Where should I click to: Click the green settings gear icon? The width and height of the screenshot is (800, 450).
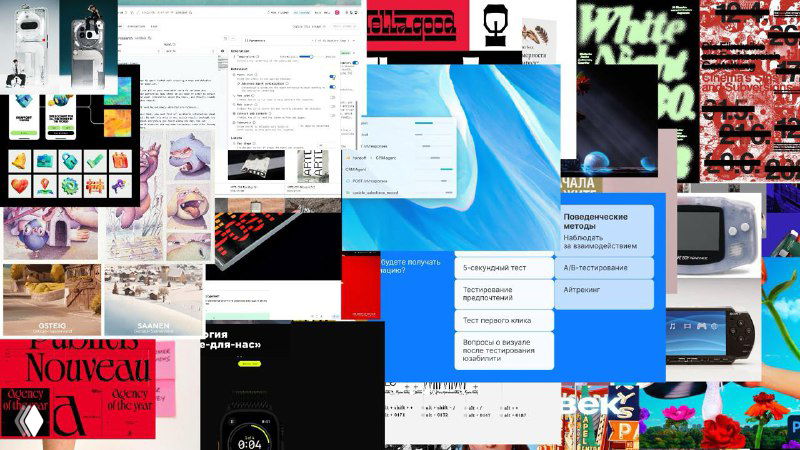[69, 186]
